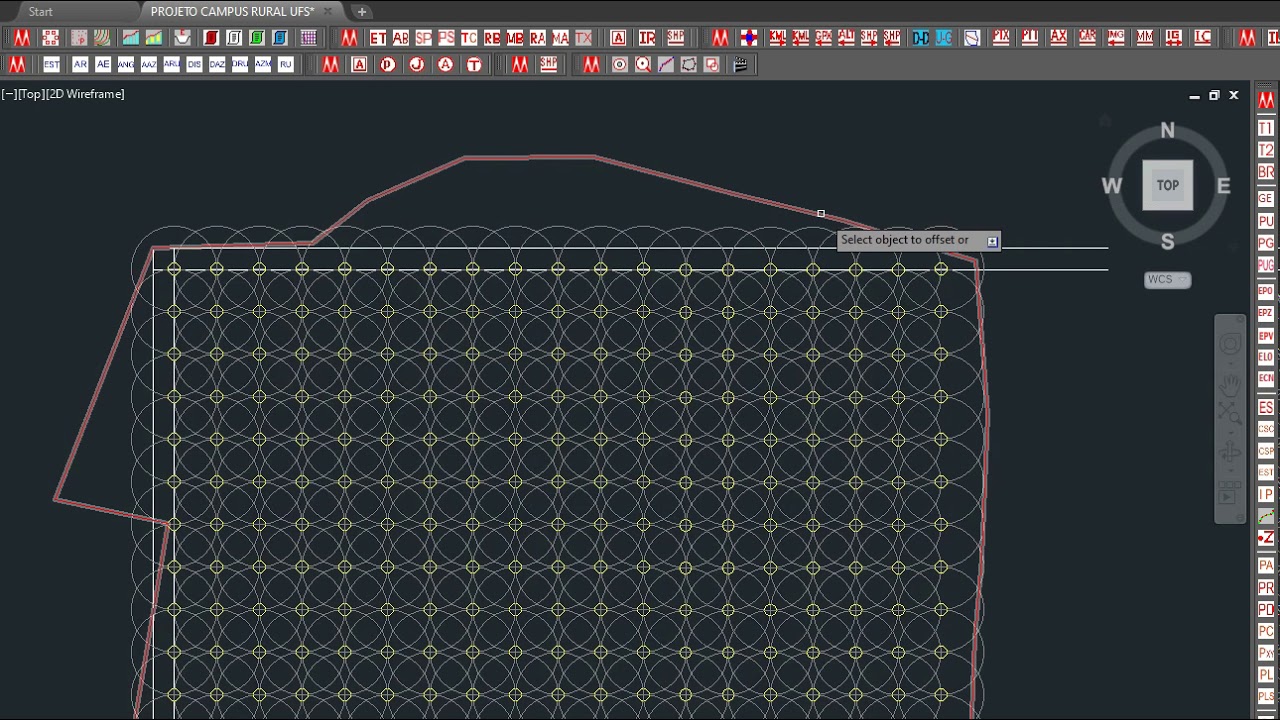This screenshot has width=1280, height=720.
Task: Click the circled P toolbar icon
Action: coord(388,64)
